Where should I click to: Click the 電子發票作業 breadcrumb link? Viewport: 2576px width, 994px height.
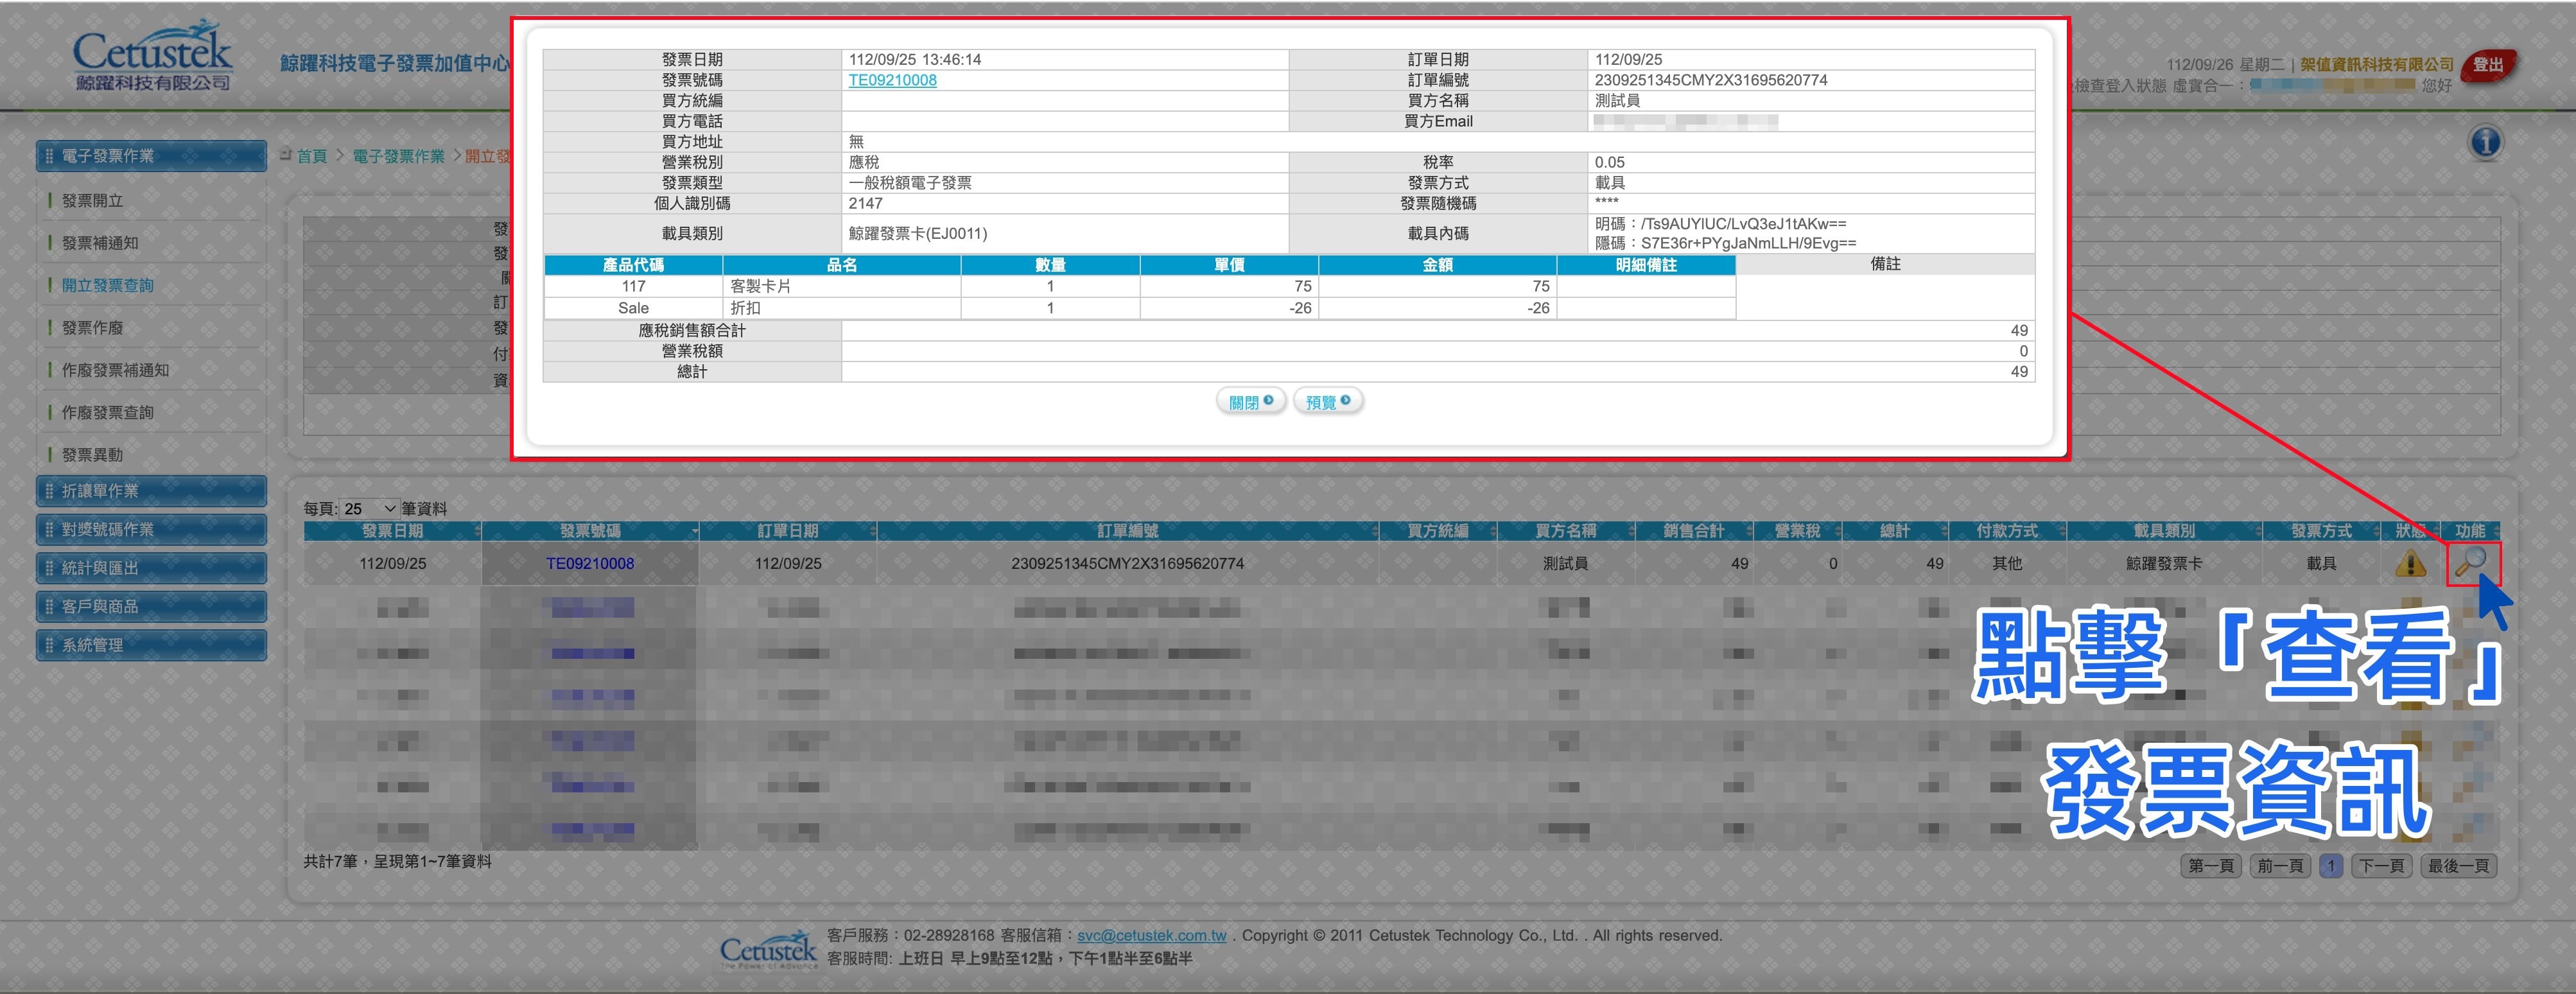click(398, 156)
